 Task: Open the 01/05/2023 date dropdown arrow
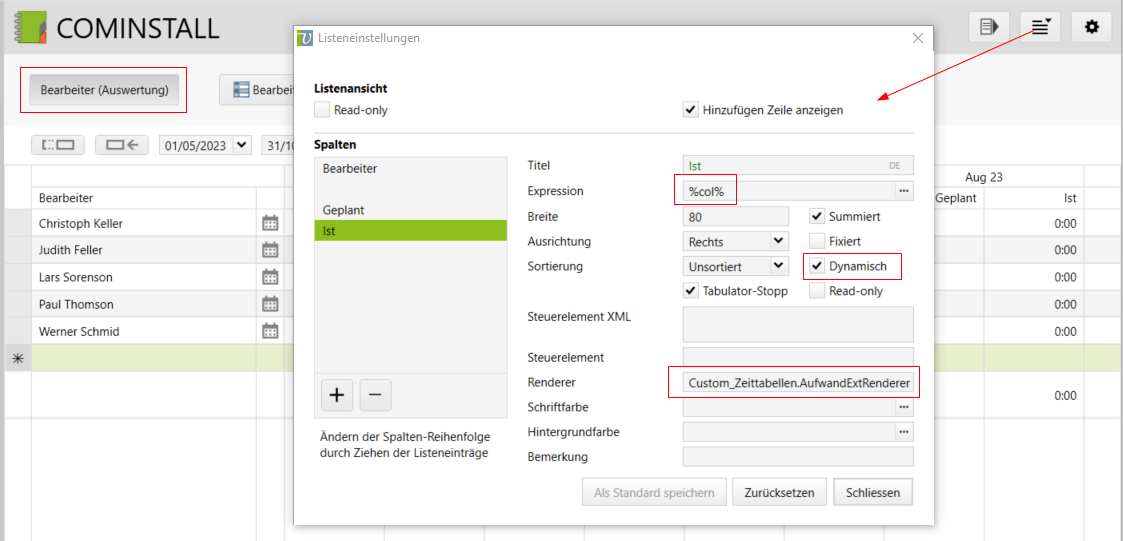(241, 146)
